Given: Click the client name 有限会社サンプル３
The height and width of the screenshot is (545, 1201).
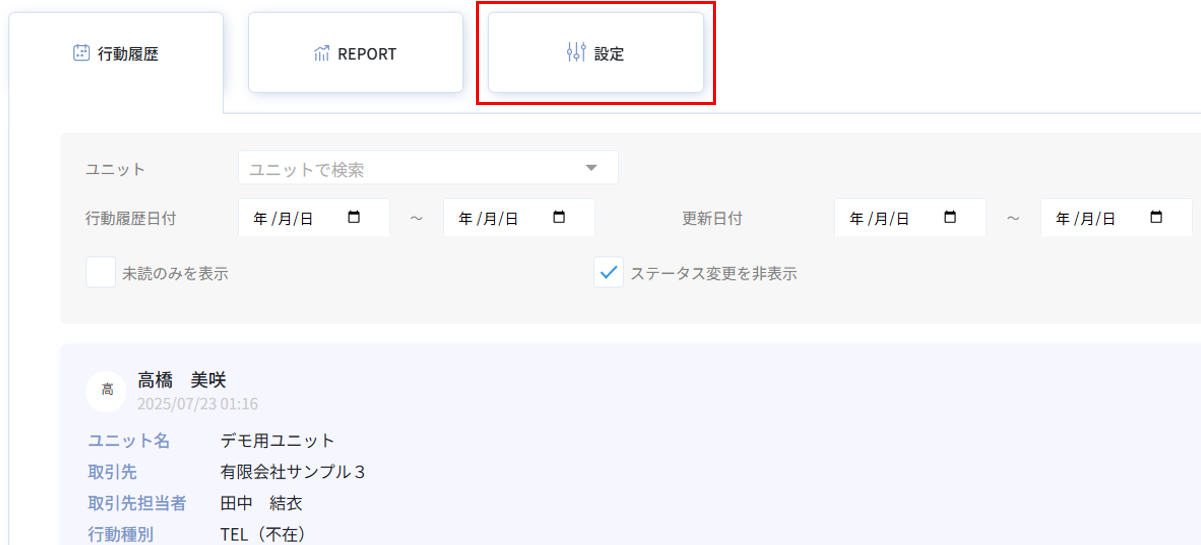Looking at the screenshot, I should pyautogui.click(x=293, y=472).
